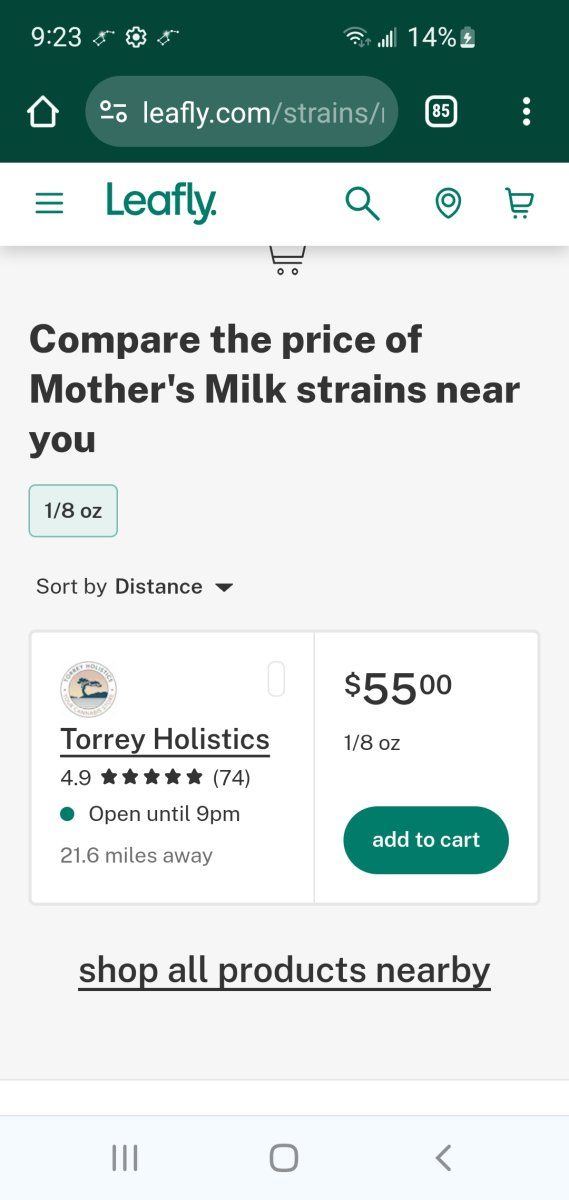Image resolution: width=569 pixels, height=1200 pixels.
Task: Click the Sort by dropdown arrow
Action: coord(224,587)
